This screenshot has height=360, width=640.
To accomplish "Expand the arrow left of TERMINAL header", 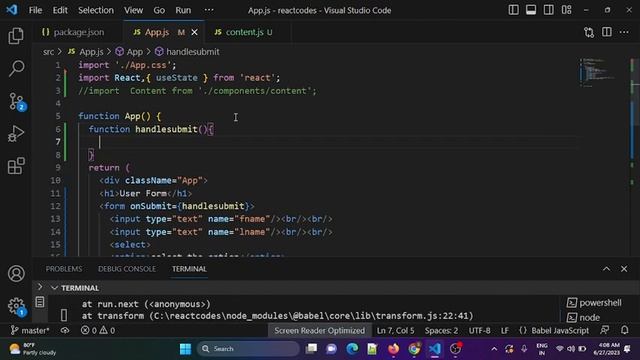I will tap(40, 287).
